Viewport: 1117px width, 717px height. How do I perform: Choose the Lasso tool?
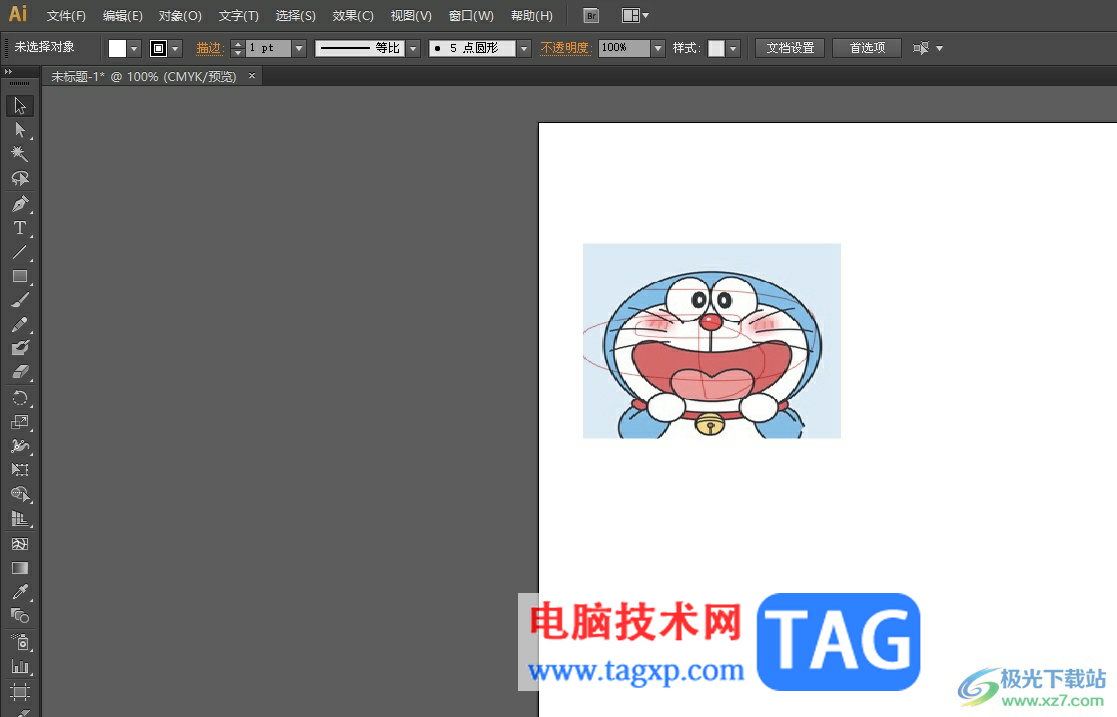(20, 178)
